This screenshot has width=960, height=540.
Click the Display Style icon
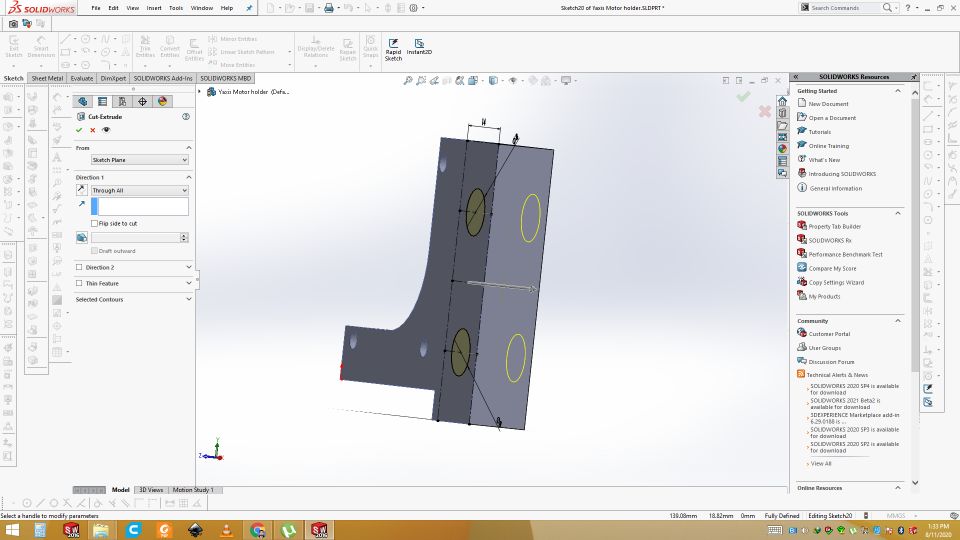coord(493,80)
